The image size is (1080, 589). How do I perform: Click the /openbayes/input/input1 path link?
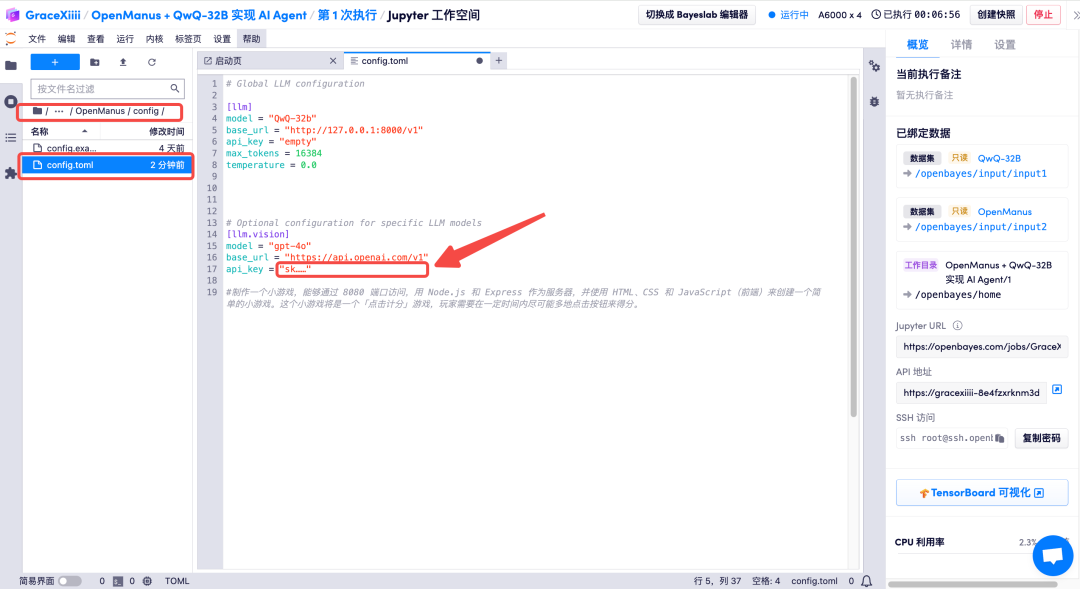[981, 174]
